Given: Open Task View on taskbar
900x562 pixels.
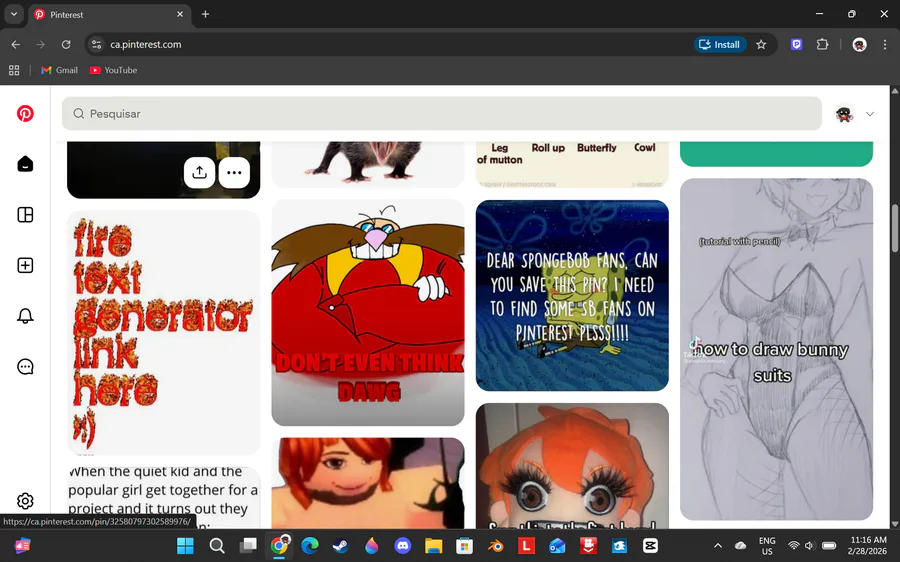Looking at the screenshot, I should pos(248,545).
